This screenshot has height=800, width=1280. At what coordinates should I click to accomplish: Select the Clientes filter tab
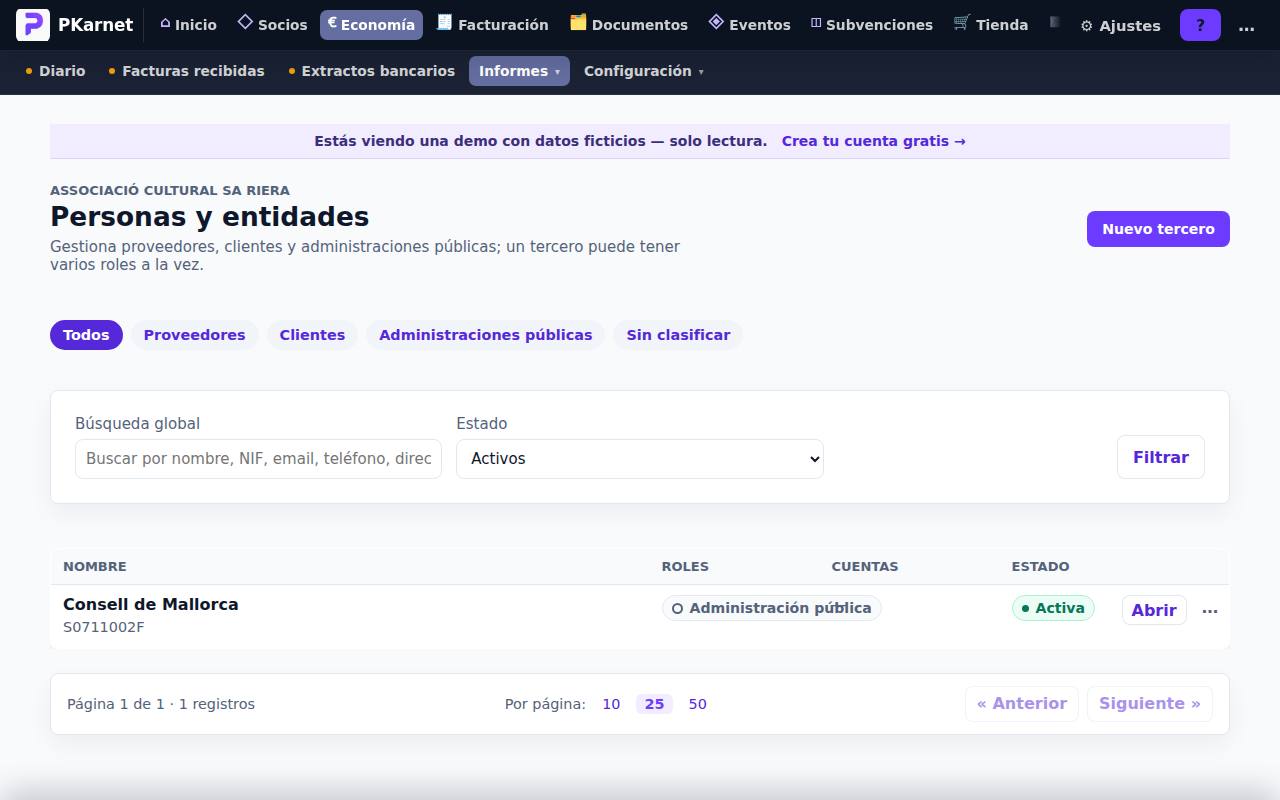tap(312, 335)
